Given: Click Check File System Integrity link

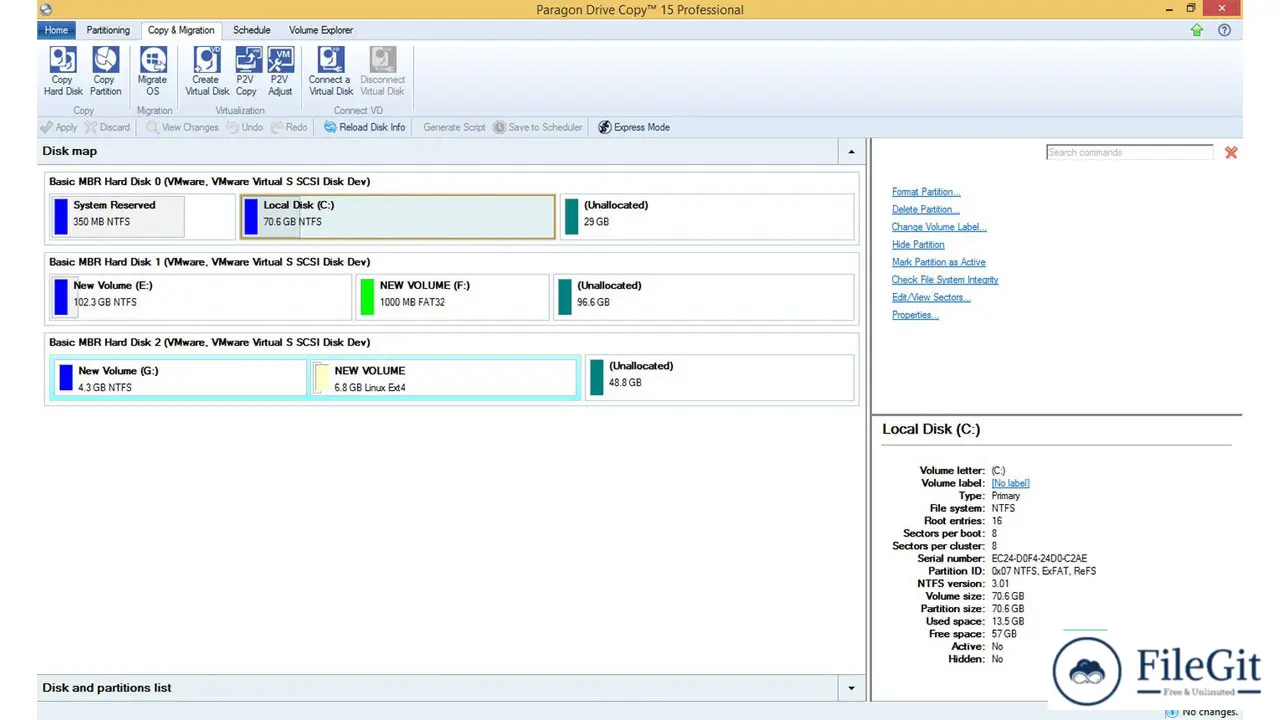Looking at the screenshot, I should click(x=945, y=280).
